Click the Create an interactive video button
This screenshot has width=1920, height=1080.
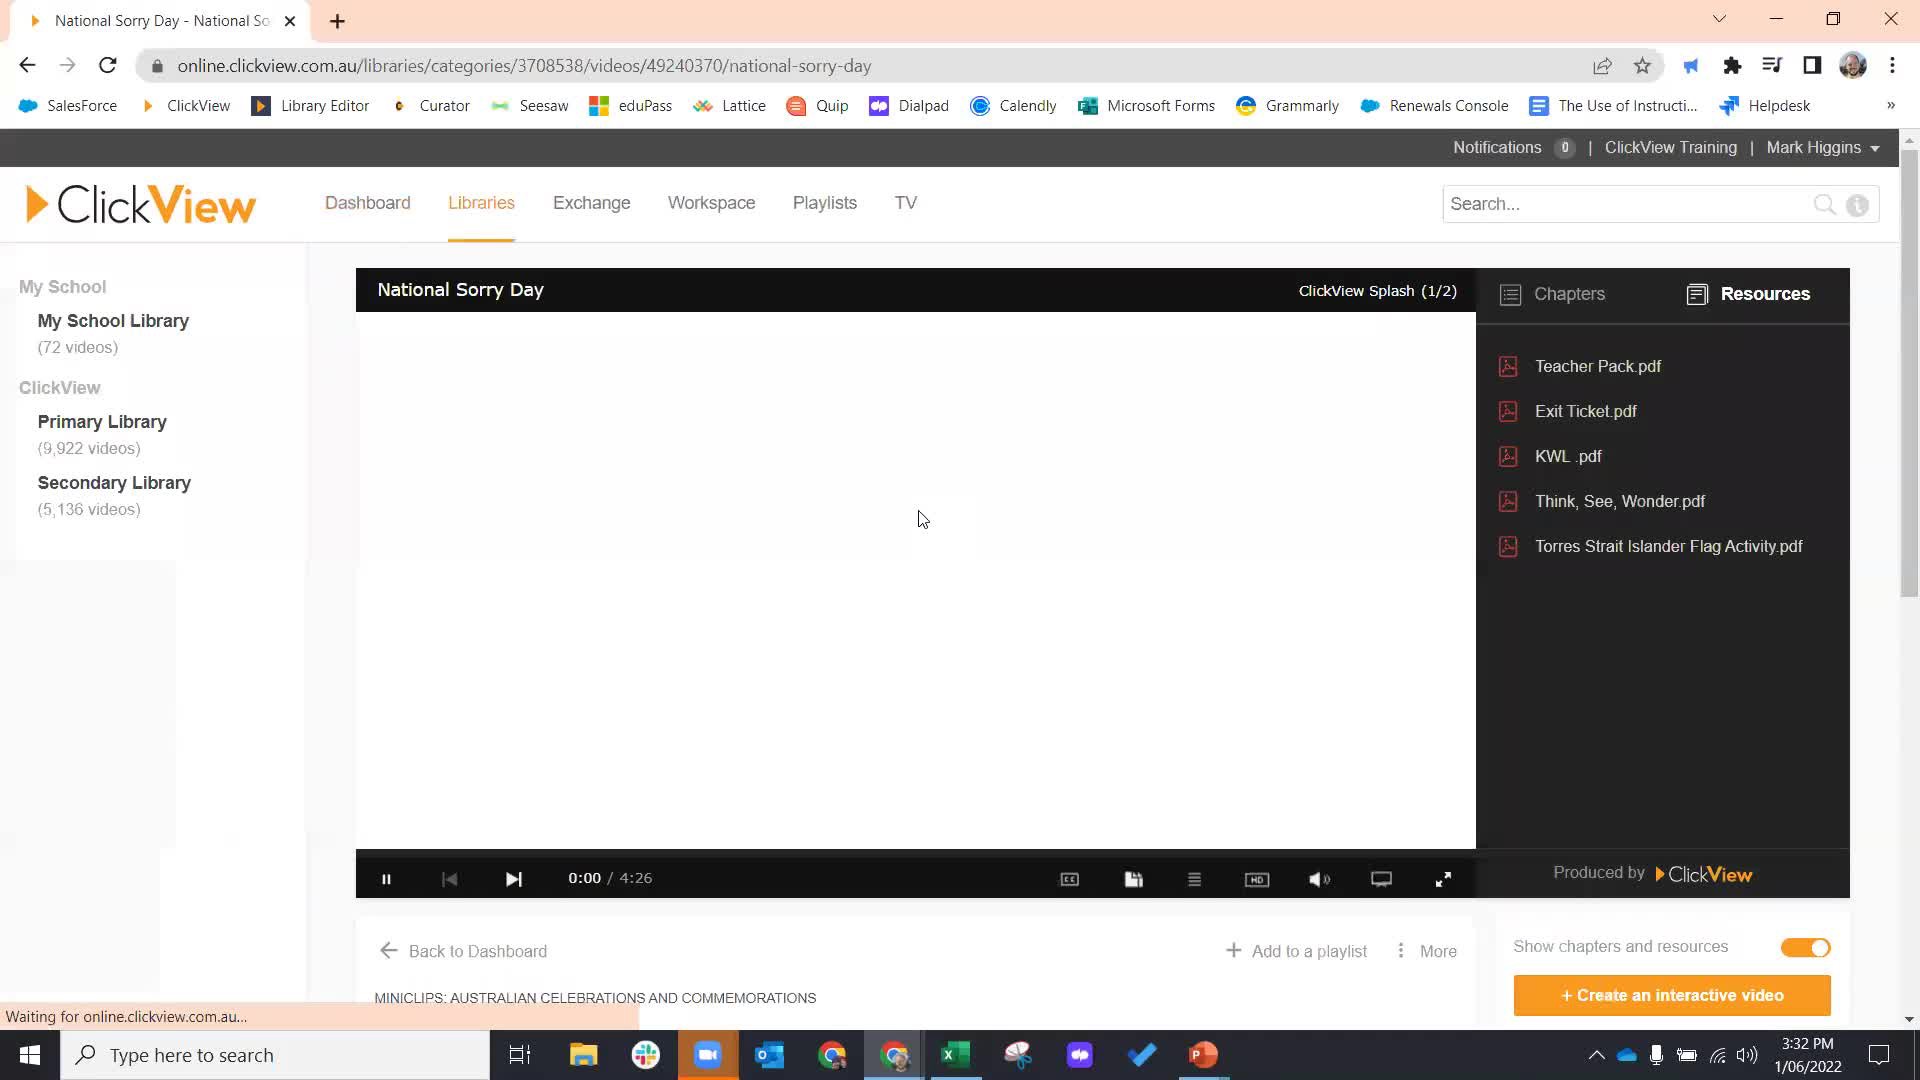coord(1671,995)
